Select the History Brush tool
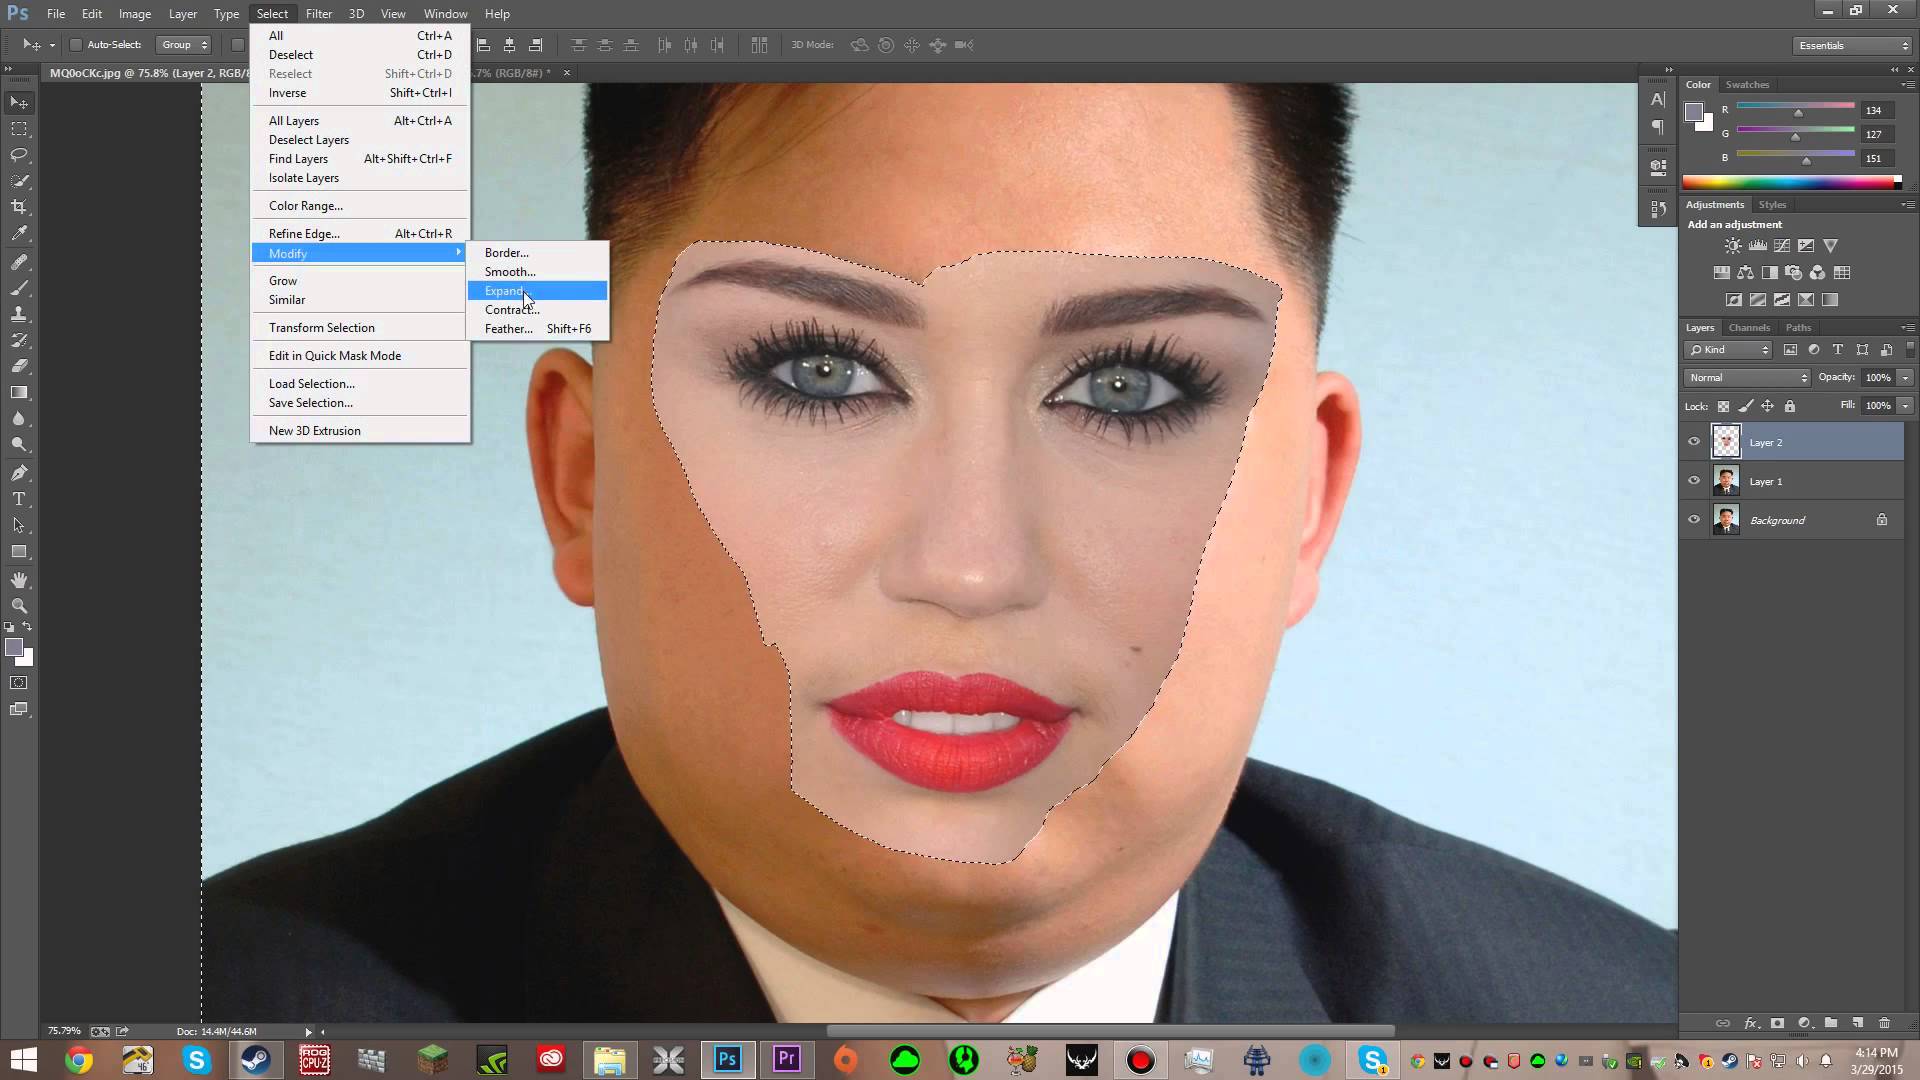Screen dimensions: 1920x1080 [19, 340]
